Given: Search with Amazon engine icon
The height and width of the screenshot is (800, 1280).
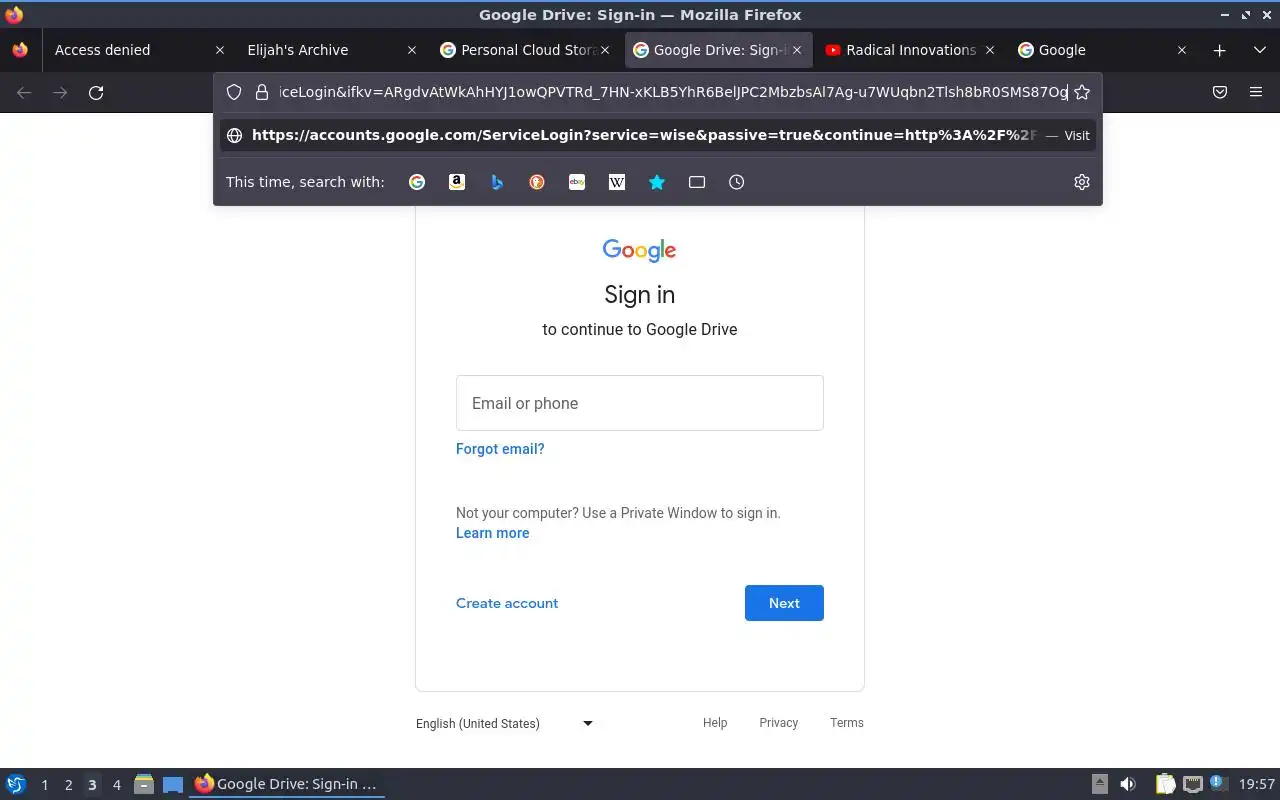Looking at the screenshot, I should pyautogui.click(x=457, y=182).
